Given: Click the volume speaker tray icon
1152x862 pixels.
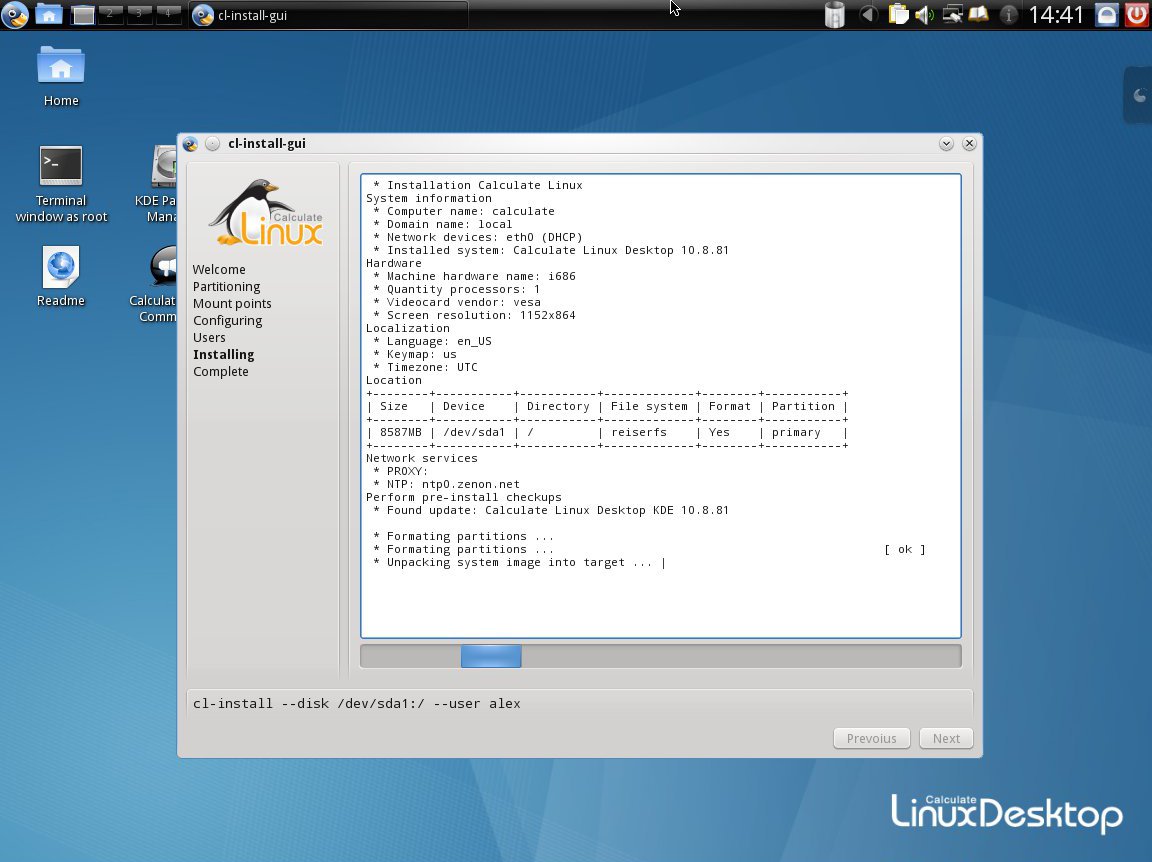Looking at the screenshot, I should [924, 15].
